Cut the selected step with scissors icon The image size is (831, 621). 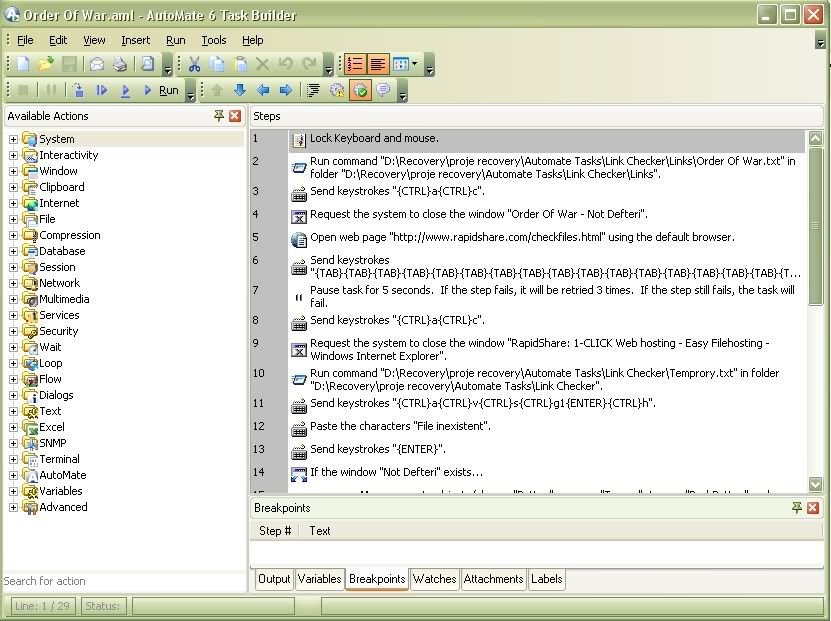(194, 64)
